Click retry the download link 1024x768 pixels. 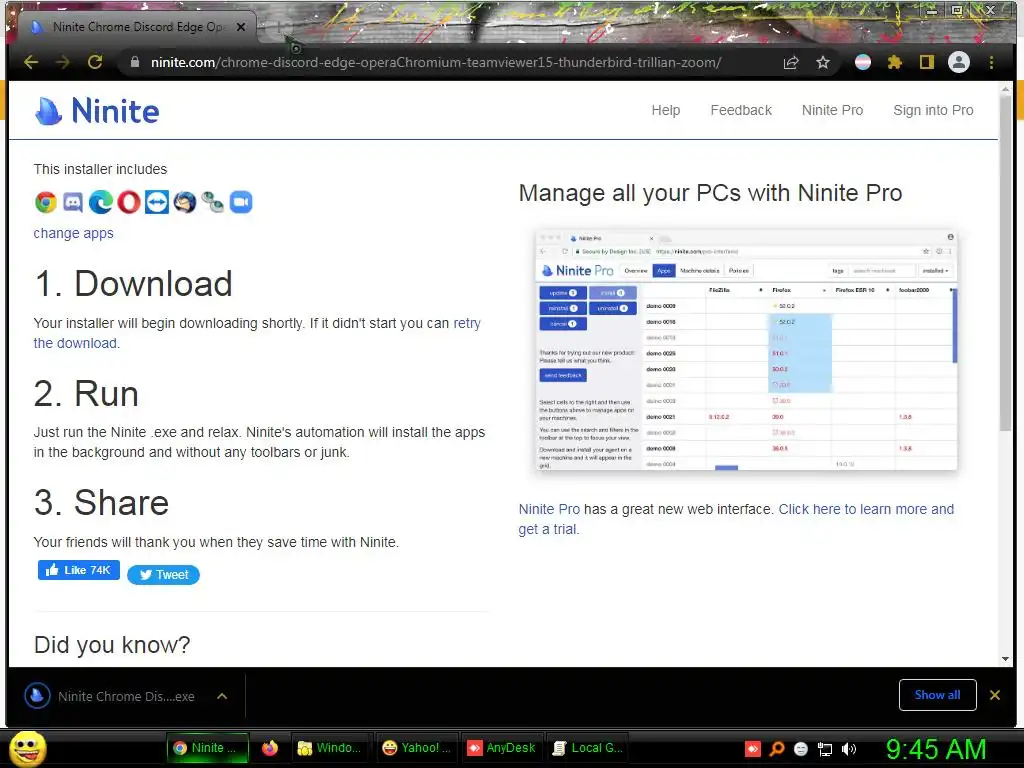click(467, 323)
